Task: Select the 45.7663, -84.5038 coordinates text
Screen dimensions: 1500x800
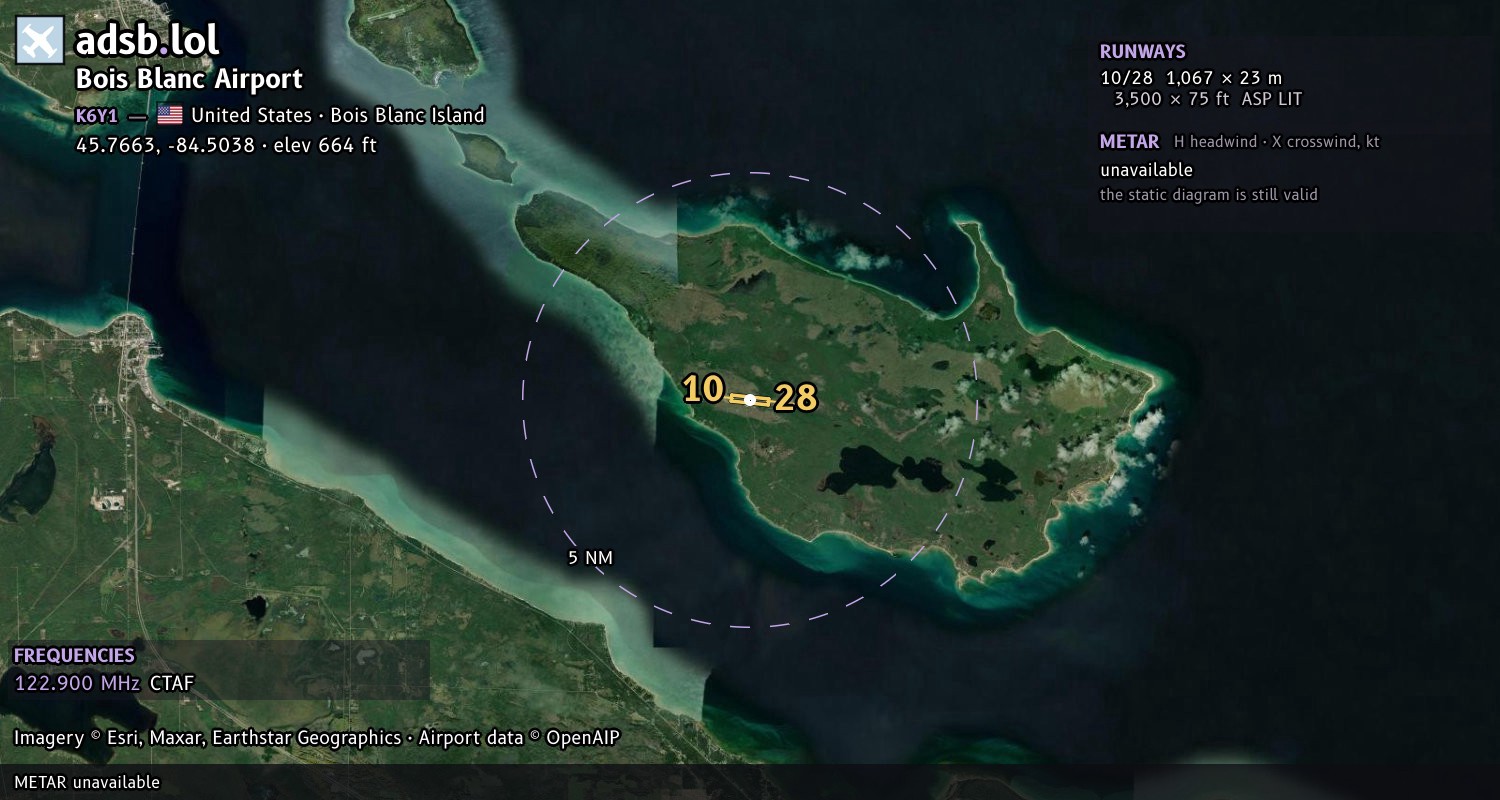Action: 226,145
